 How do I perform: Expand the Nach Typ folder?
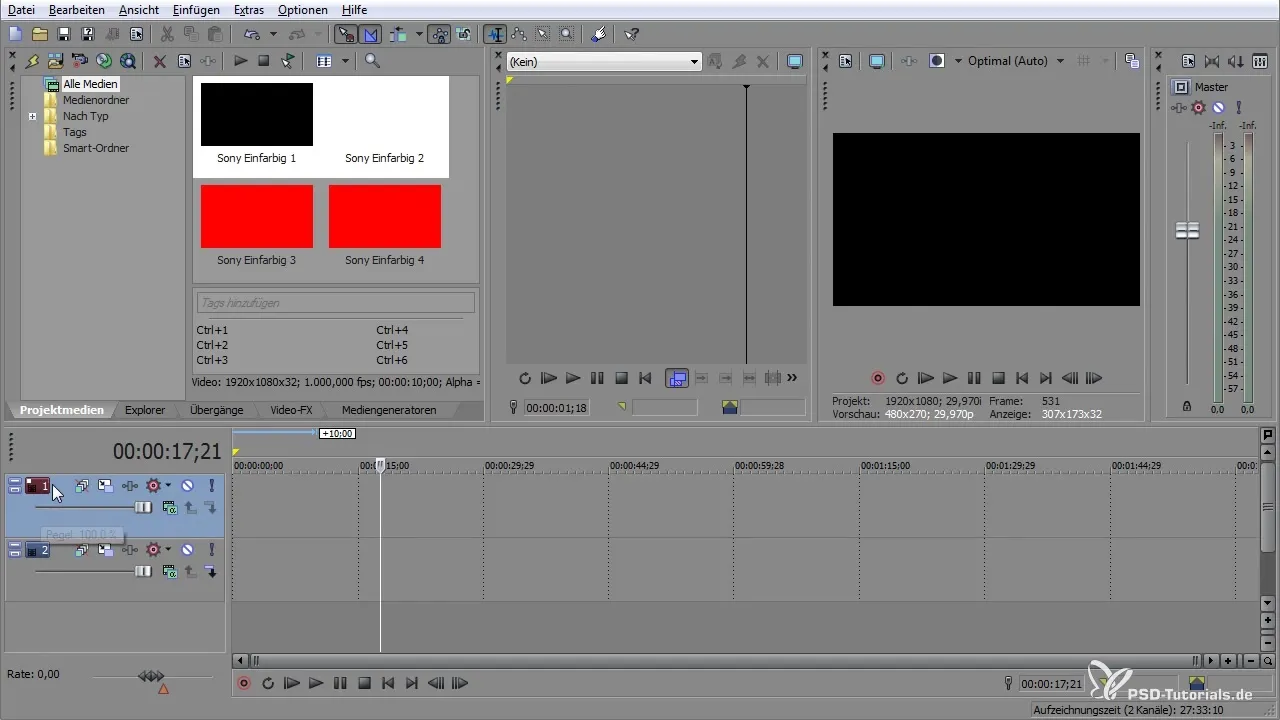tap(32, 116)
